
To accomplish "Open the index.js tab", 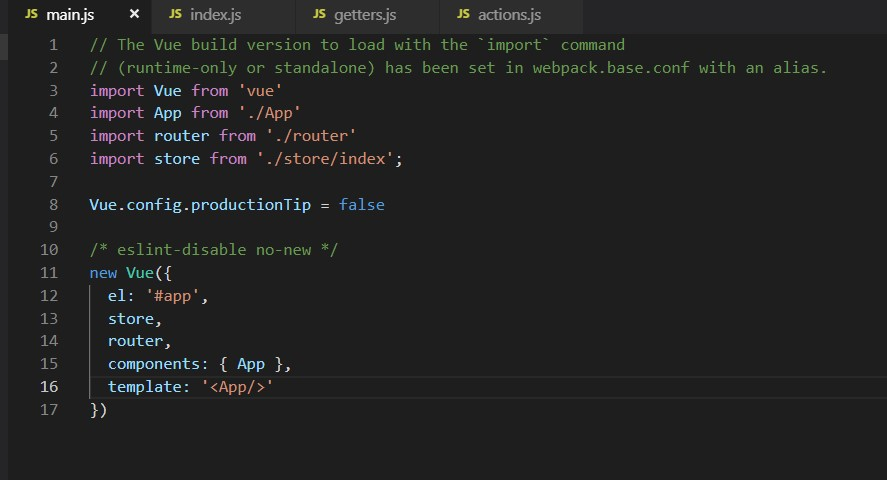I will point(215,15).
